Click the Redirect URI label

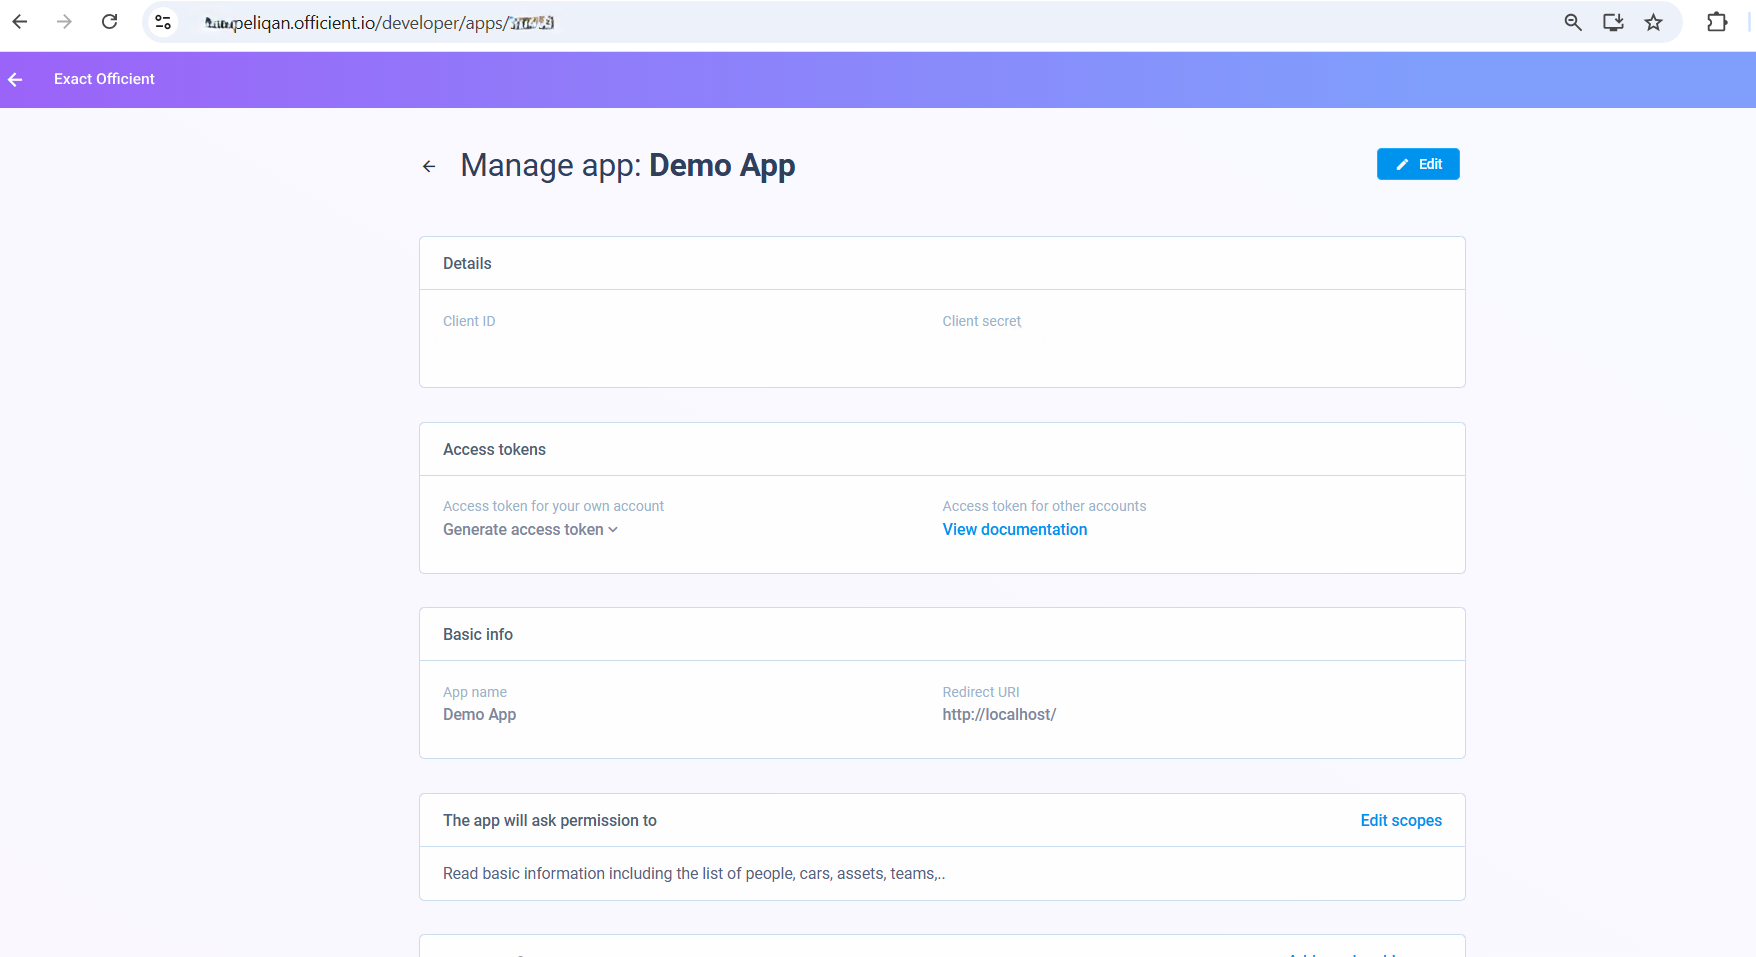point(981,692)
